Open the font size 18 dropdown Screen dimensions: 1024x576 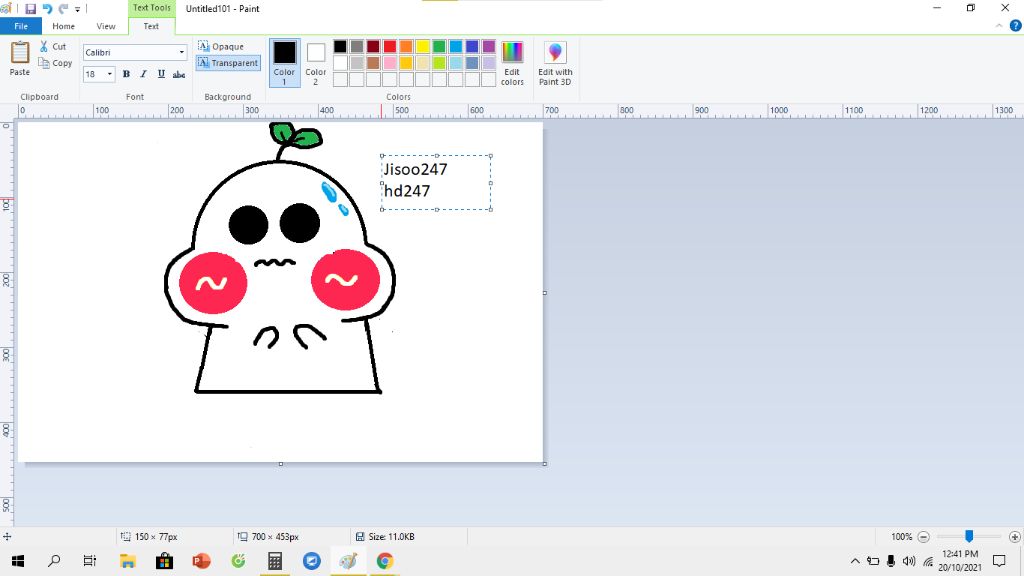[x=110, y=74]
